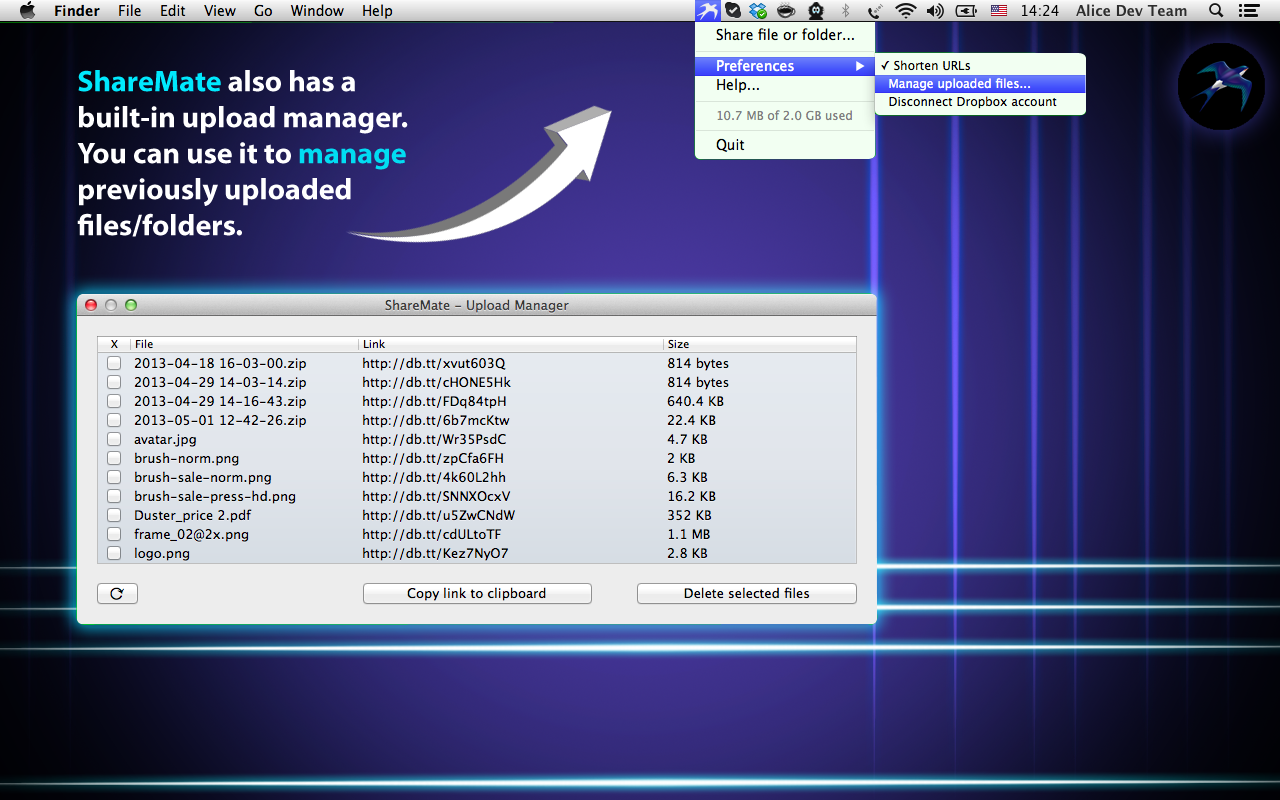Open the Dropbox menu bar icon
1280x800 pixels.
[x=759, y=11]
